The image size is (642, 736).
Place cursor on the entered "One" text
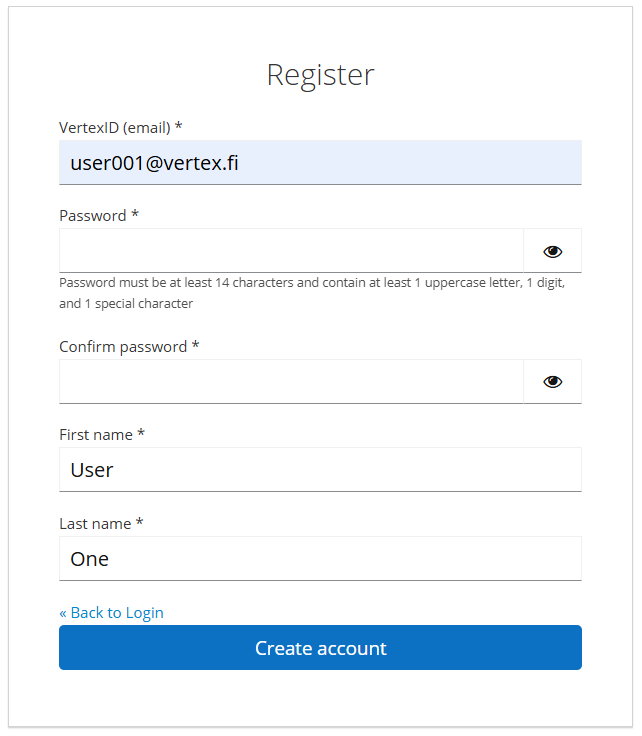[90, 558]
